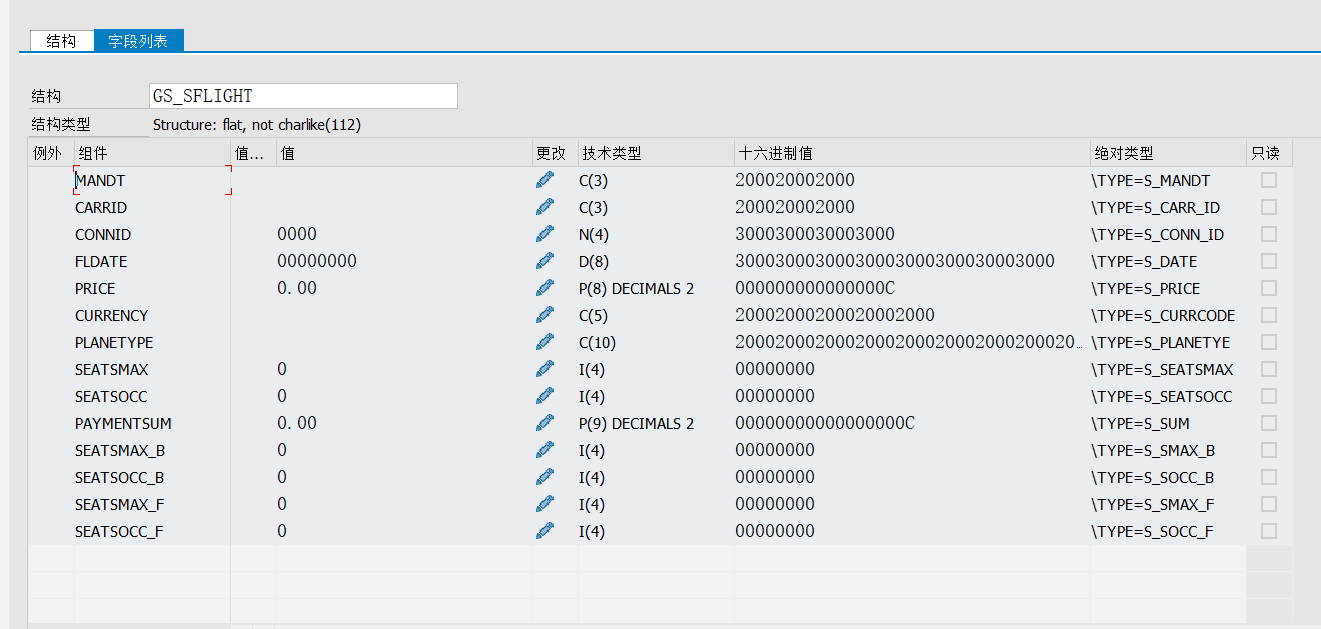
Task: Select the edit pencil for SEATSOCC
Action: (x=544, y=395)
